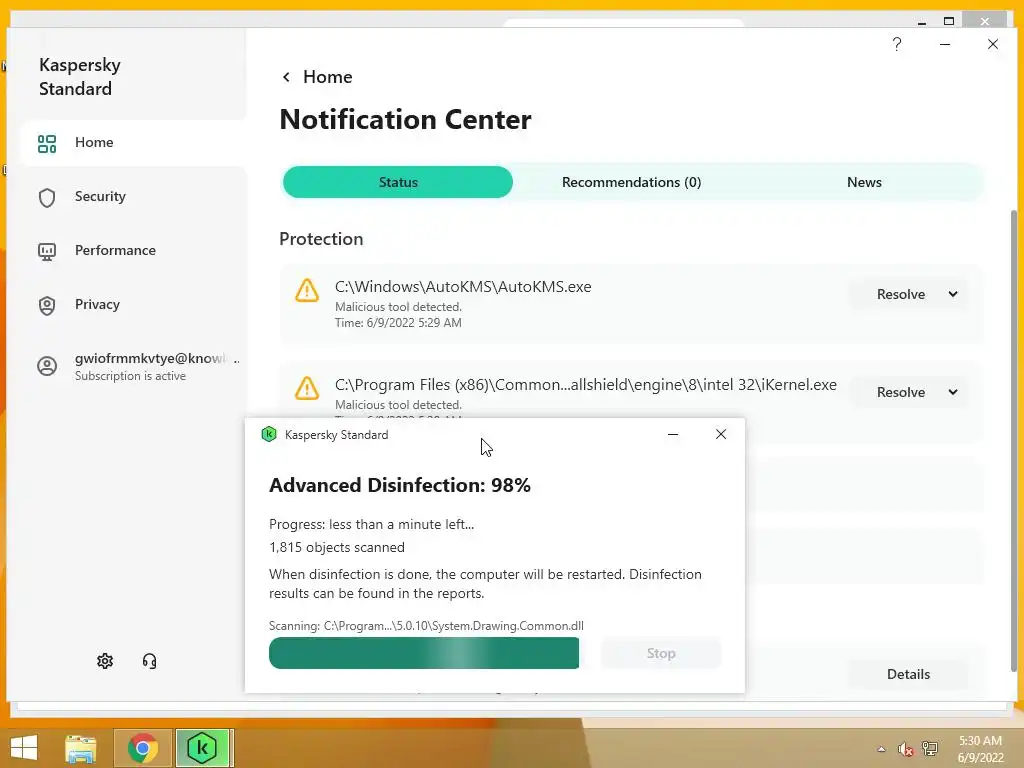Expand Resolve options for AutoKMS.exe
1024x768 pixels.
[x=953, y=294]
